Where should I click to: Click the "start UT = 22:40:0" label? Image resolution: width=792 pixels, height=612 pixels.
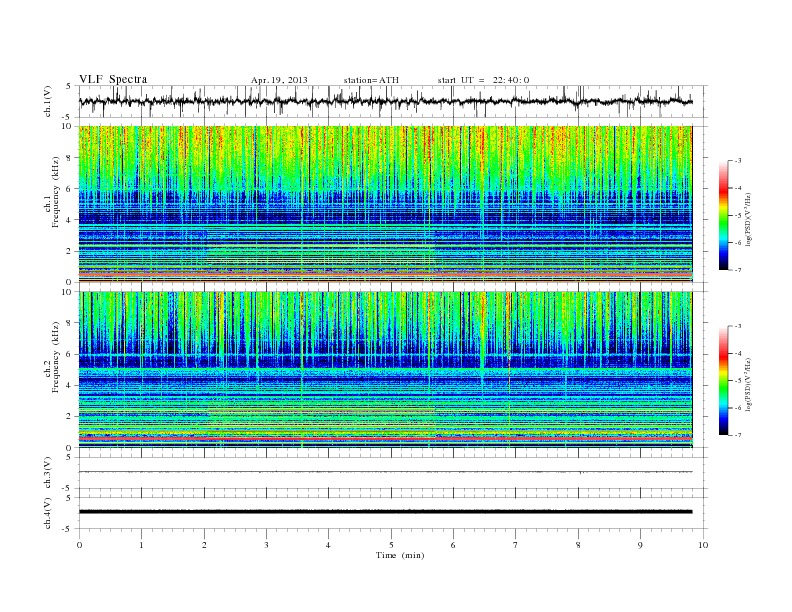(x=483, y=80)
